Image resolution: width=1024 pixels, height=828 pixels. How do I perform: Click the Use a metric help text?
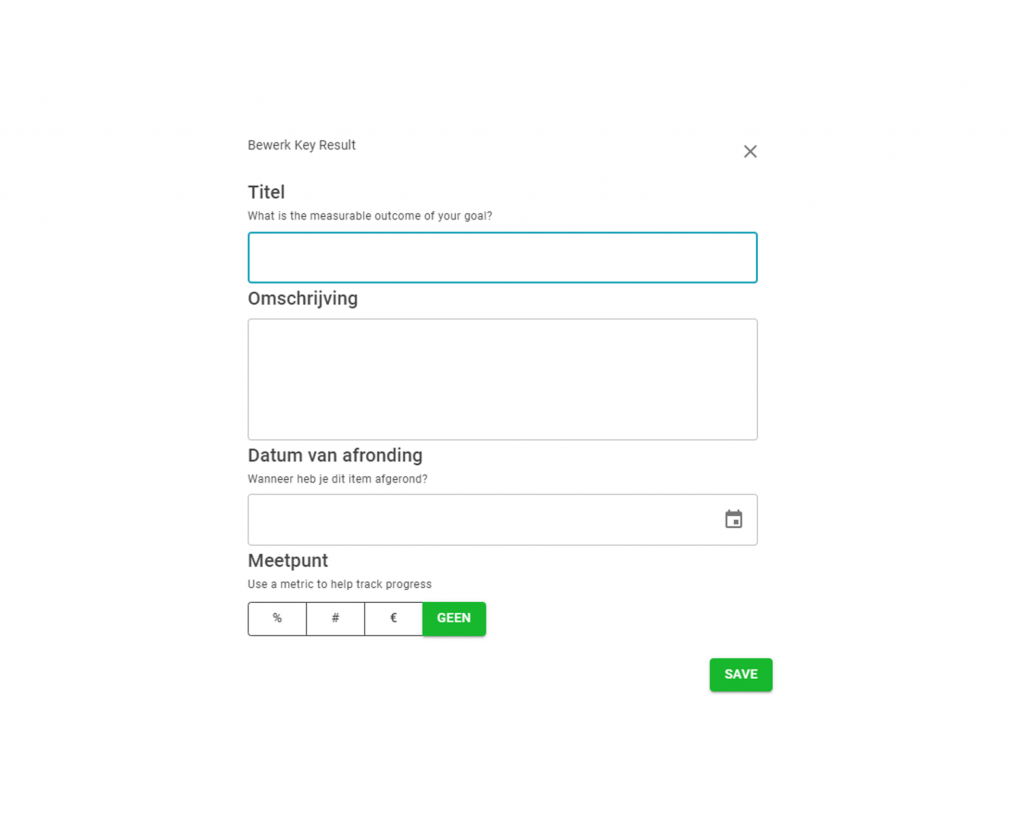pyautogui.click(x=340, y=584)
